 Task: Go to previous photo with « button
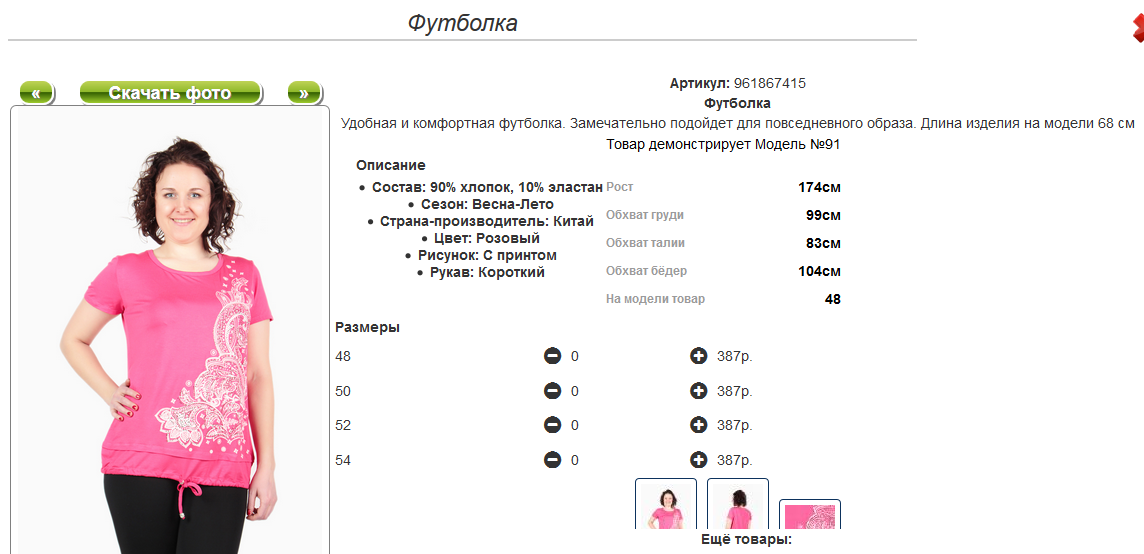(36, 93)
